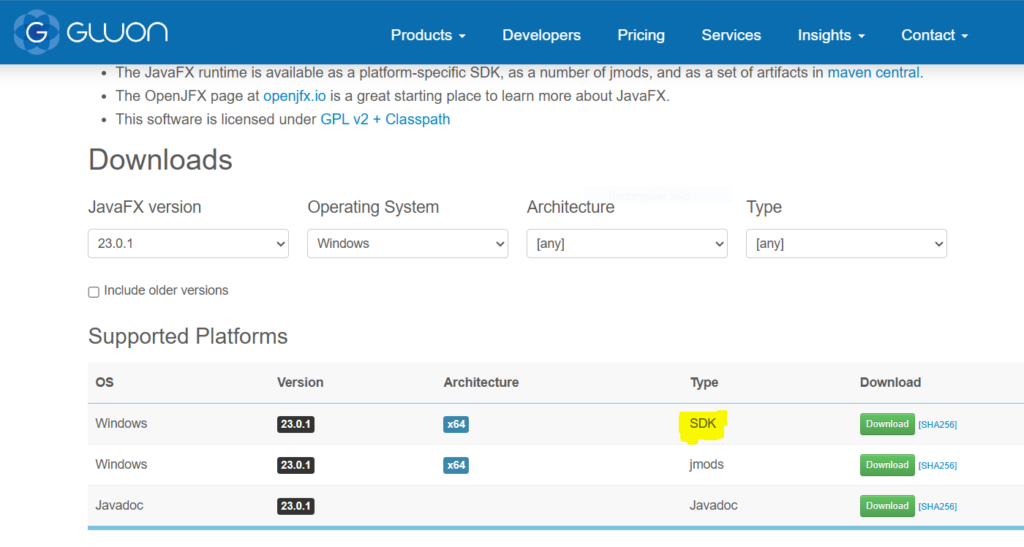Check Include older versions checkbox
Screen dimensions: 1024x547
(x=93, y=292)
